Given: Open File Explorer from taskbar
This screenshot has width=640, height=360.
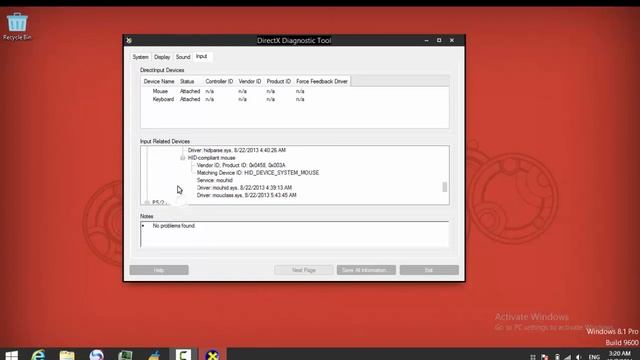Looking at the screenshot, I should (x=67, y=355).
